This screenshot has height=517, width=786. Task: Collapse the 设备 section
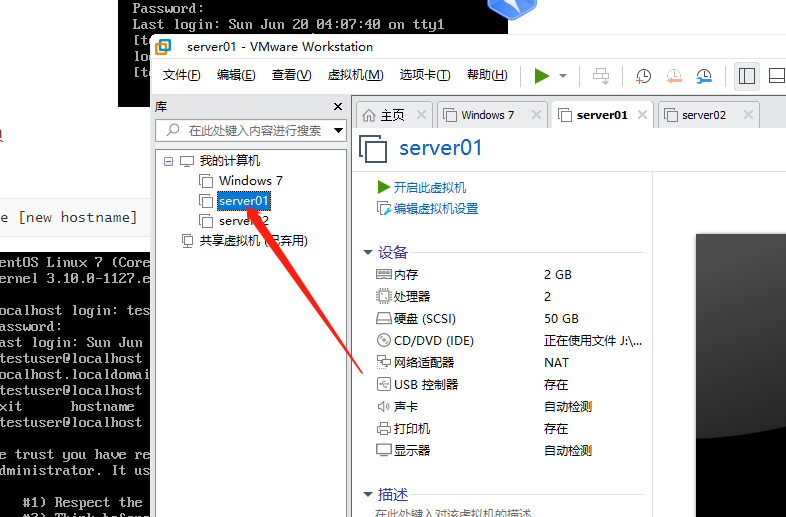click(x=368, y=252)
